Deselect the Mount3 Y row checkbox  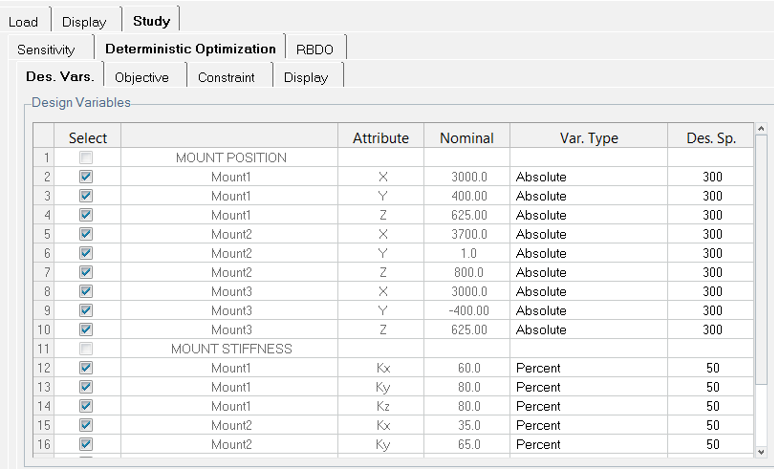coord(86,311)
